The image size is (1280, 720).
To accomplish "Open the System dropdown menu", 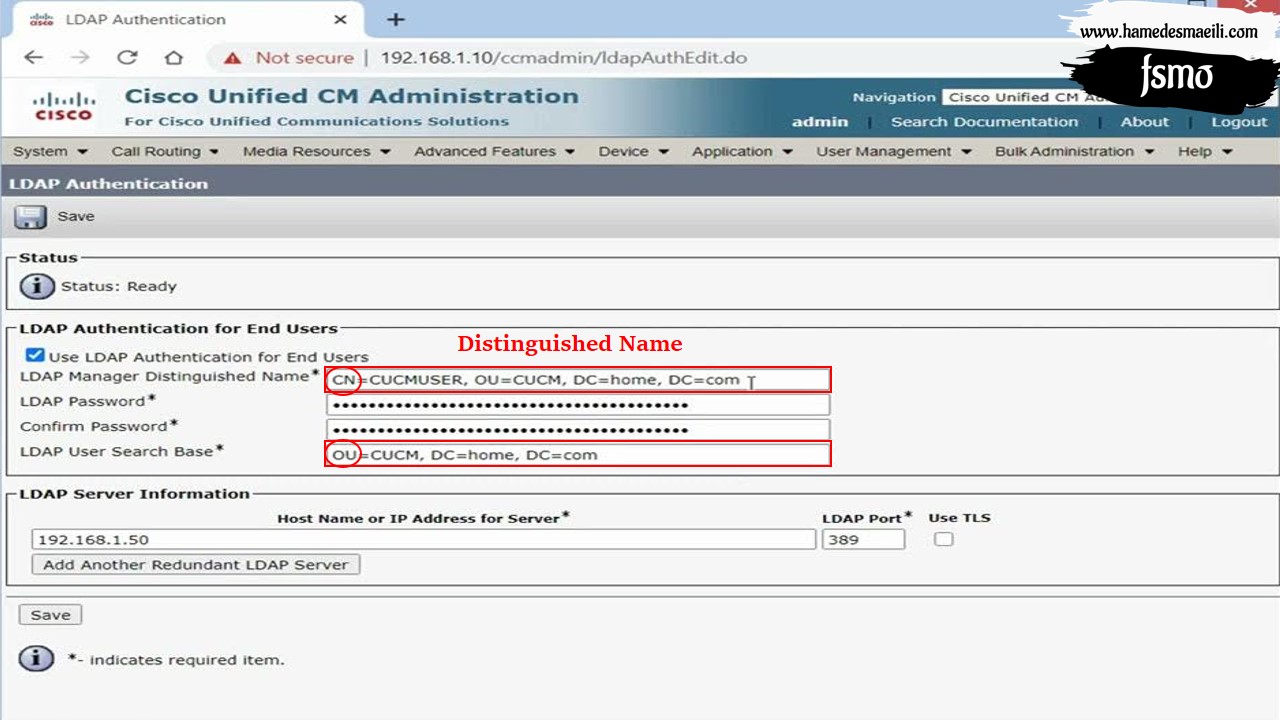I will pos(51,151).
